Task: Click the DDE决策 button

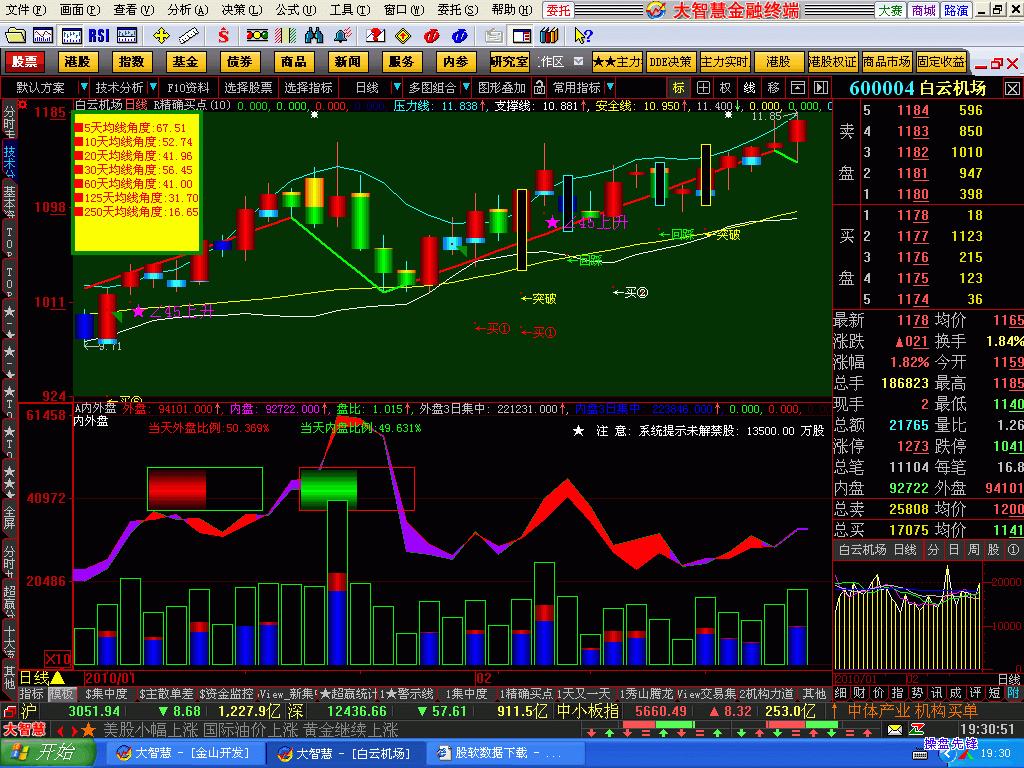Action: click(x=671, y=61)
